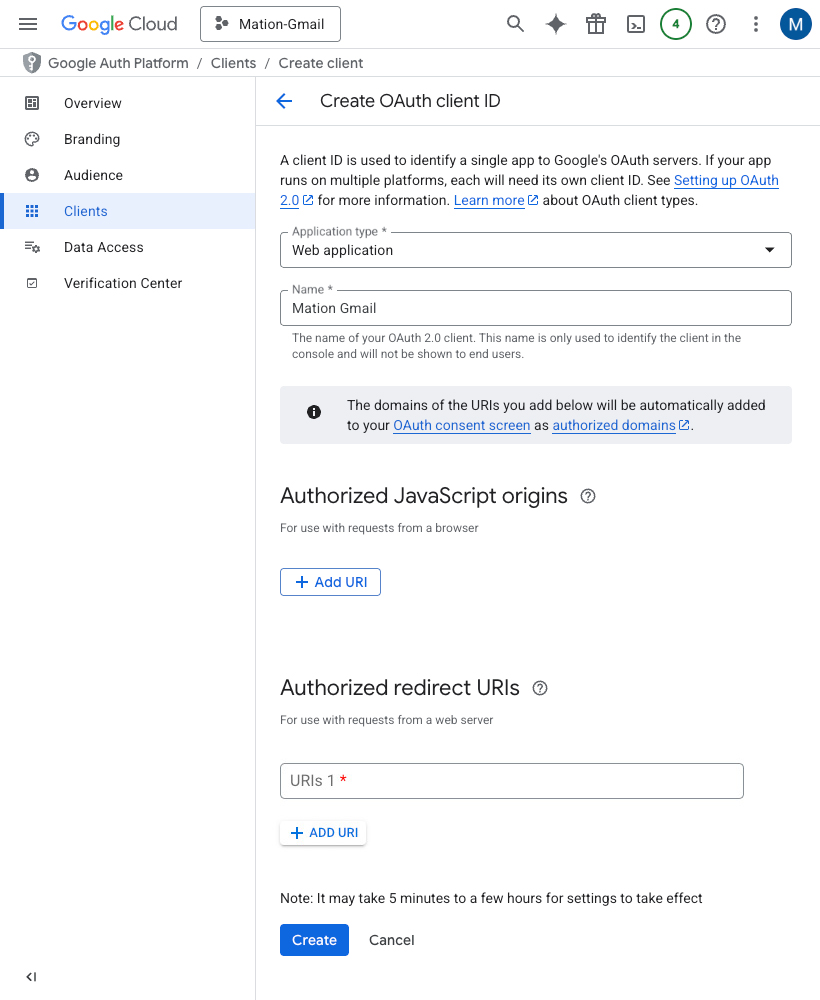The width and height of the screenshot is (820, 1000).
Task: Select Clients in sidebar
Action: coord(128,211)
